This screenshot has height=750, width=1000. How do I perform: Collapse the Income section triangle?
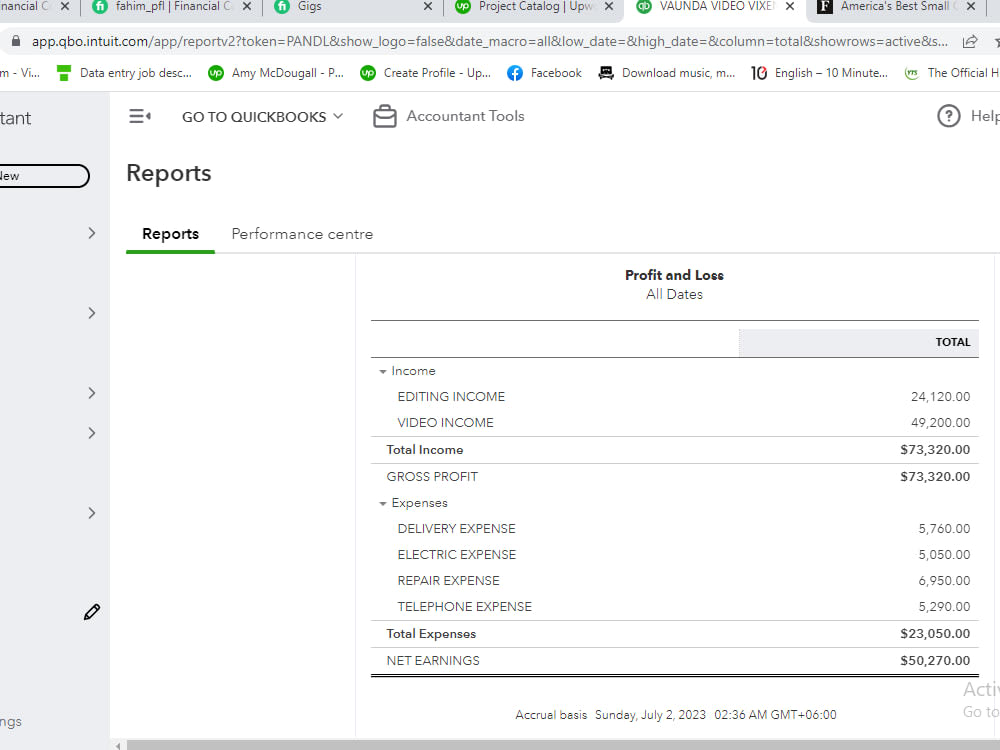(x=383, y=371)
